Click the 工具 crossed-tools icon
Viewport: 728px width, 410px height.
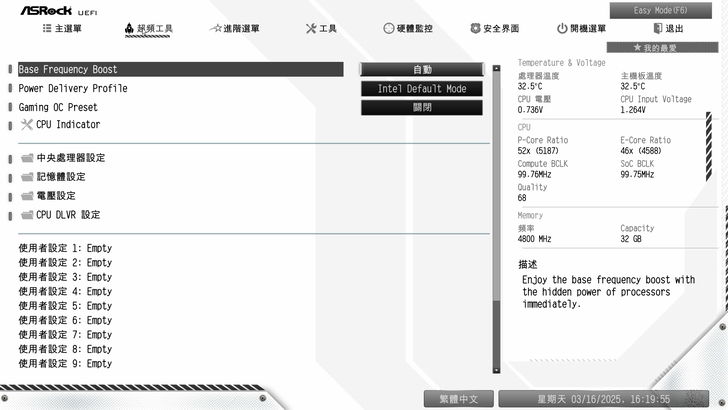click(x=311, y=29)
